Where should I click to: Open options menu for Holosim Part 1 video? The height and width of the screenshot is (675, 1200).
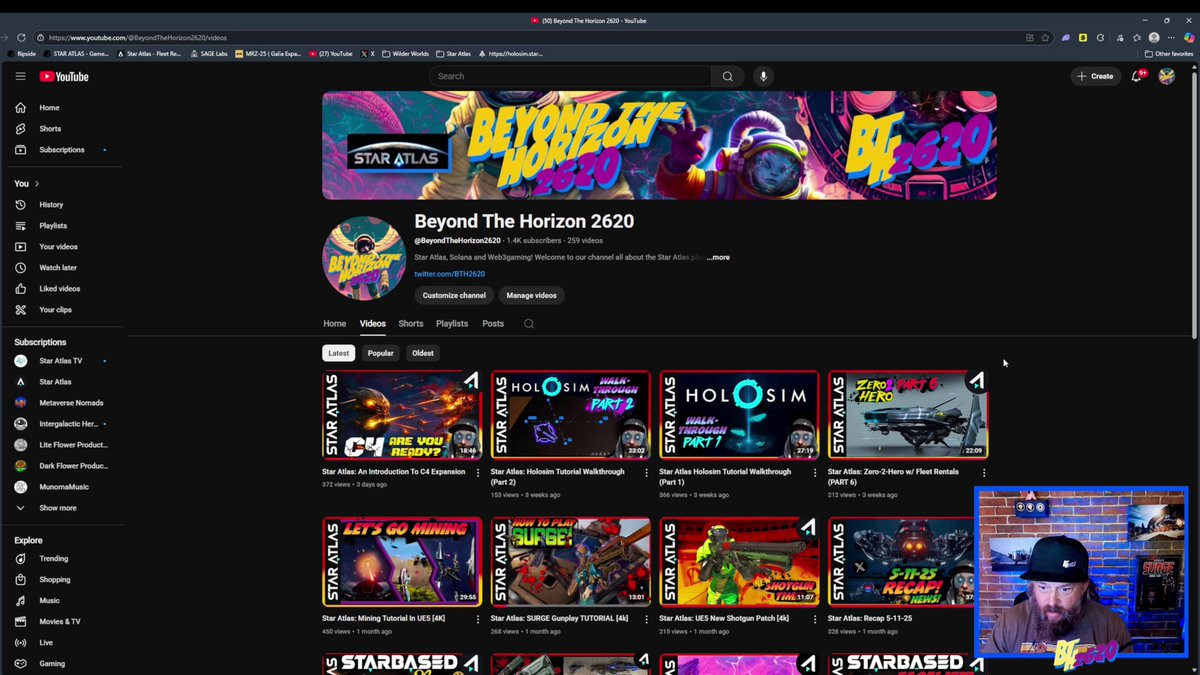pyautogui.click(x=815, y=473)
